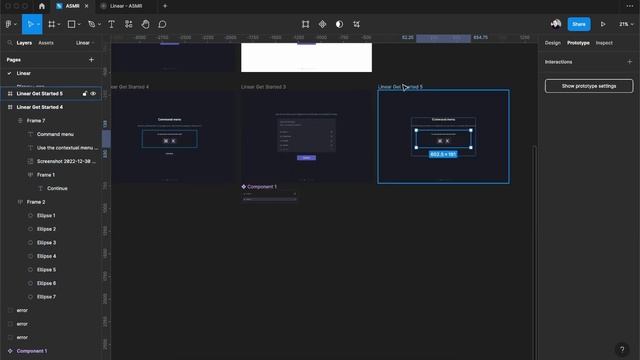Open the top-right ellipsis menu

coord(630,6)
